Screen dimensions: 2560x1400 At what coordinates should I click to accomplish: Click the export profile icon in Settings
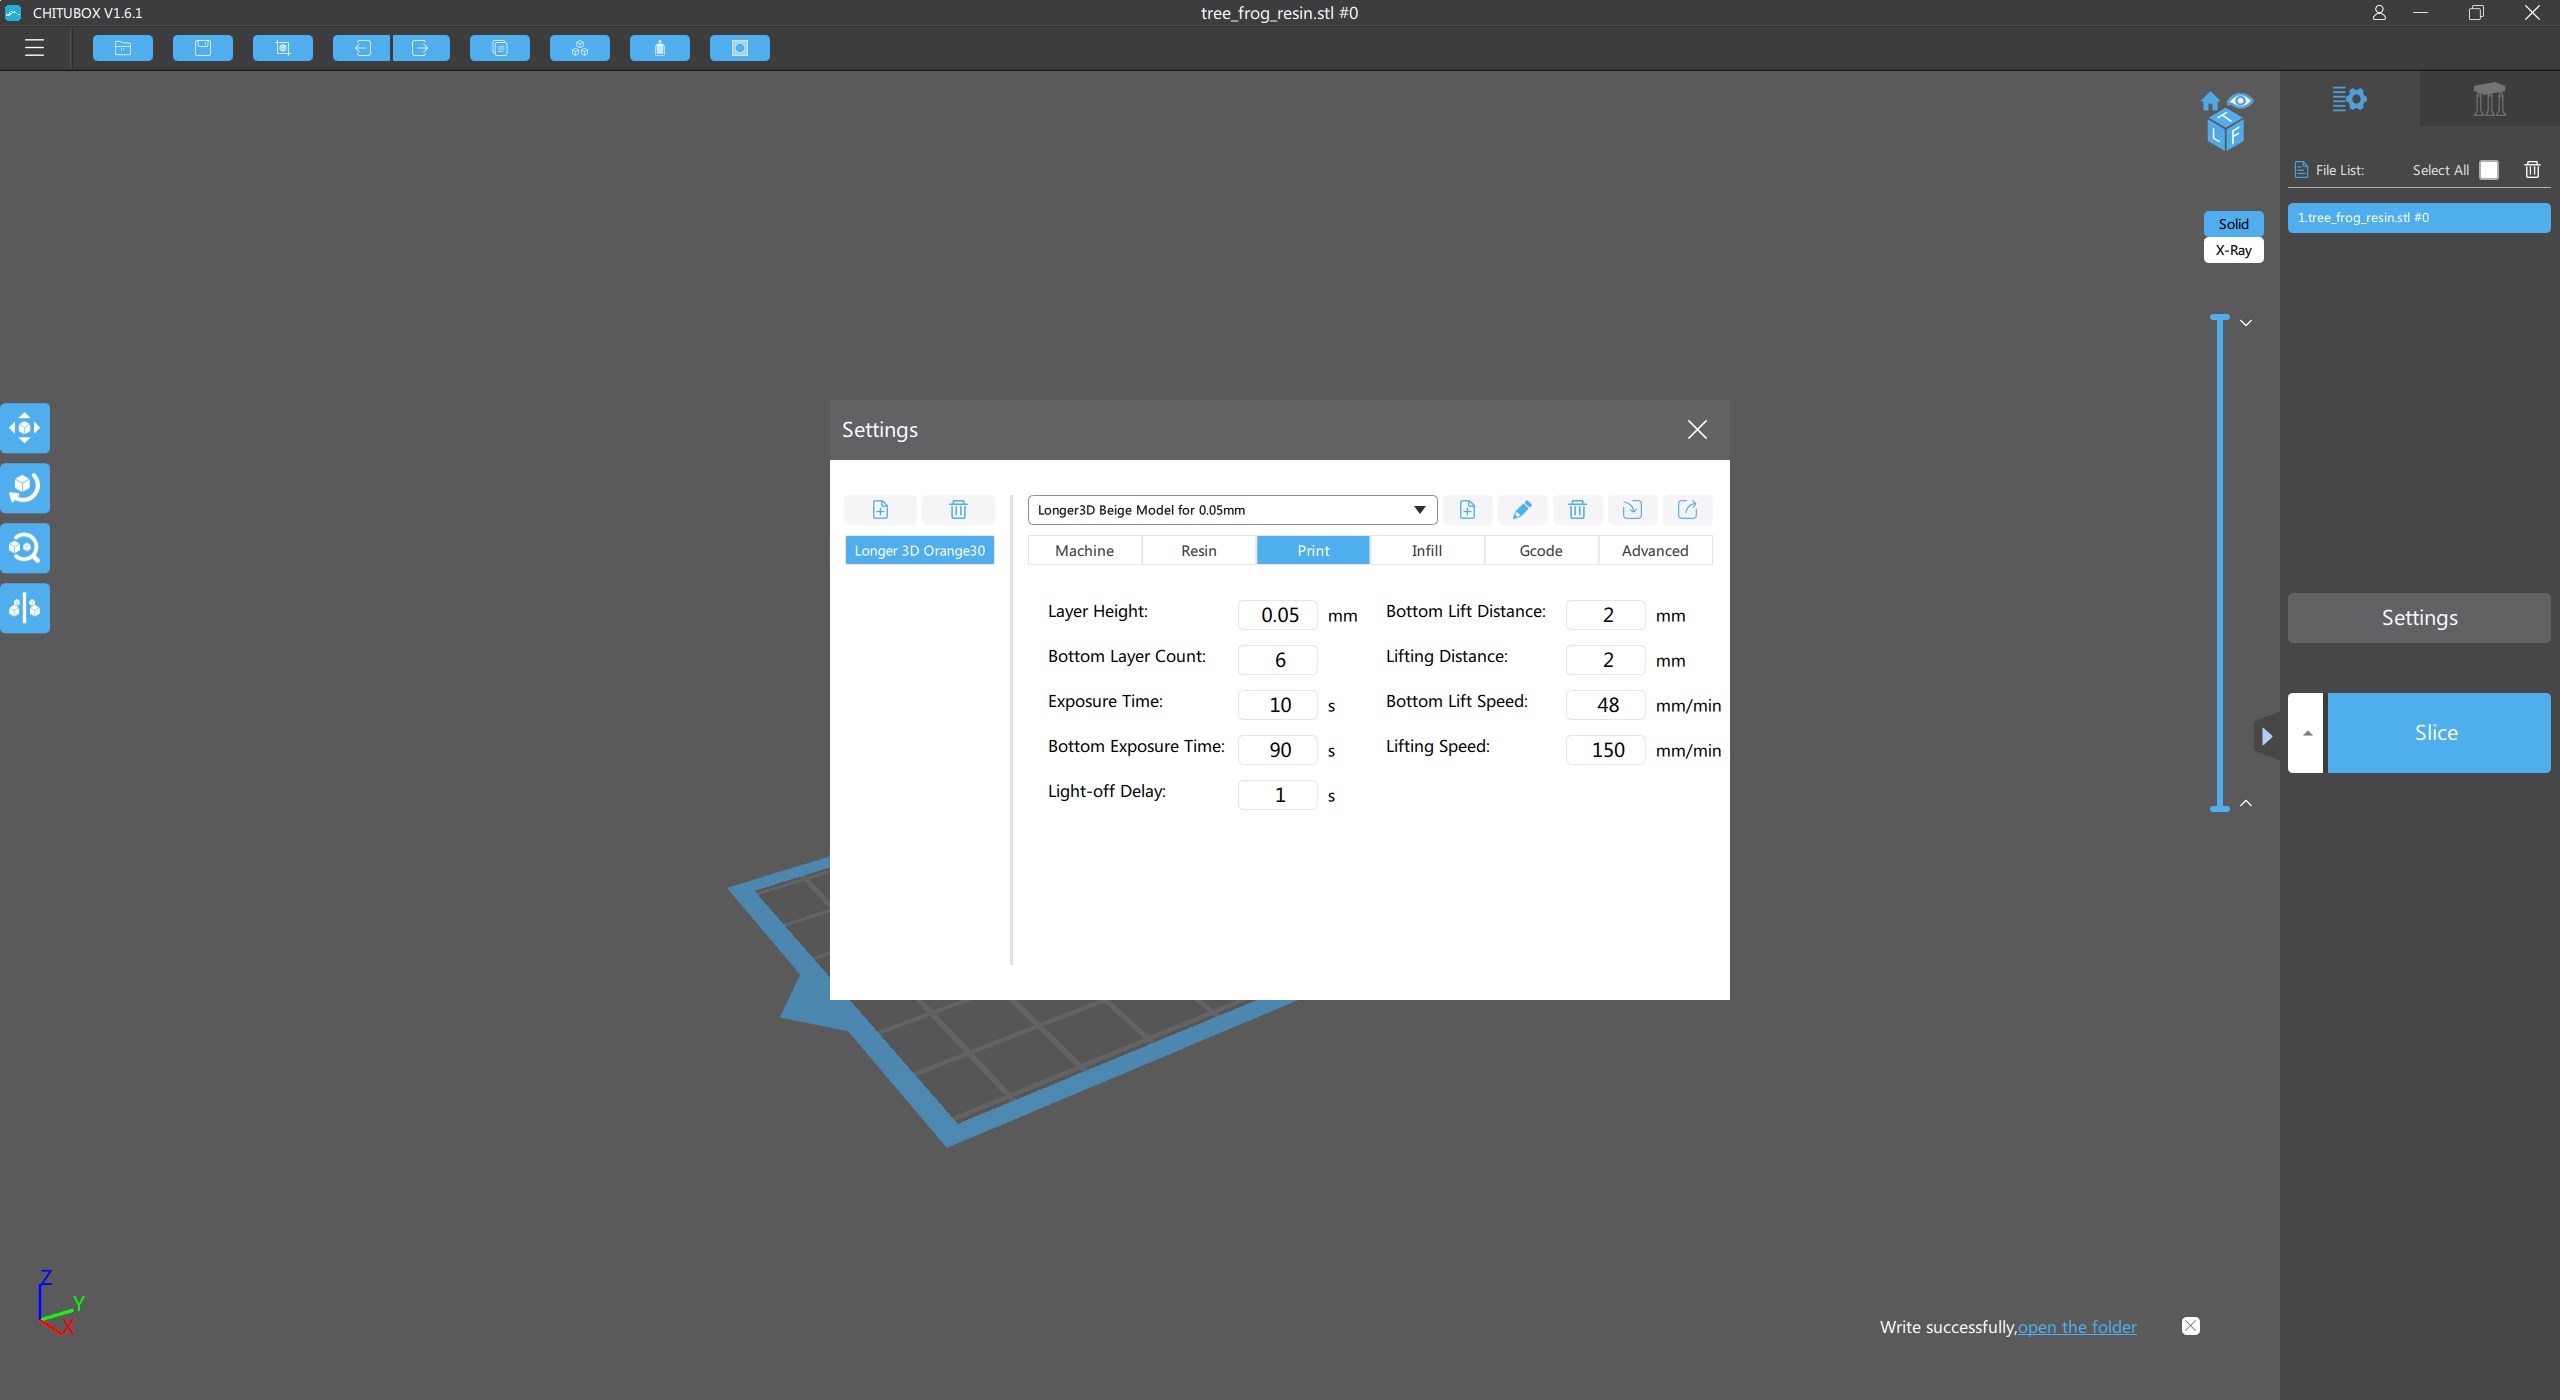click(x=1687, y=510)
